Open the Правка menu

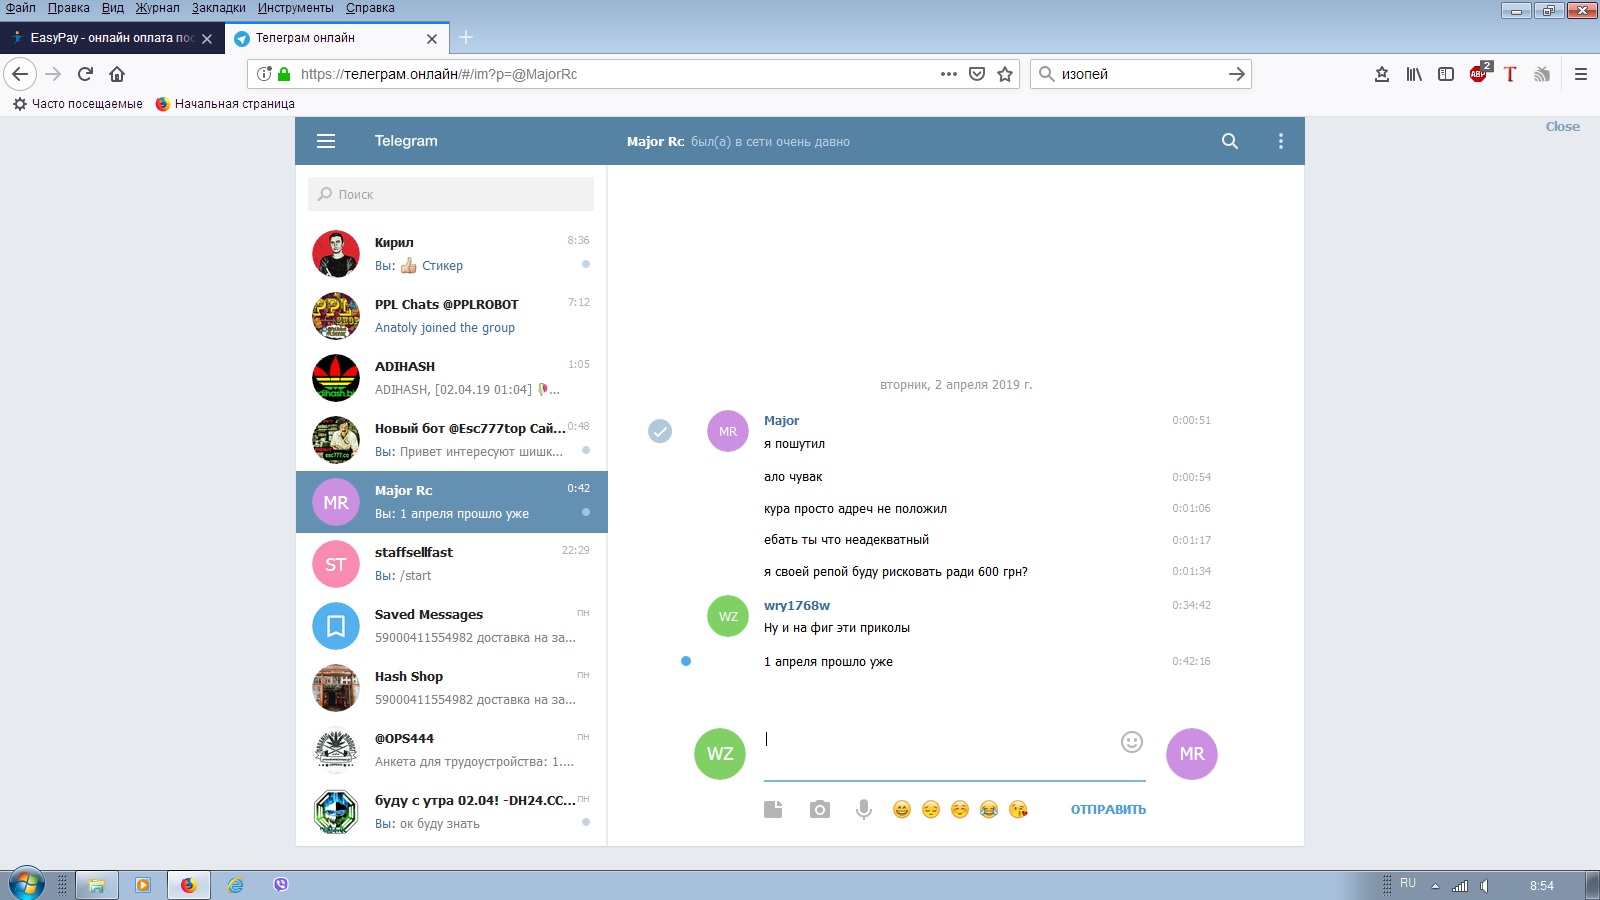69,8
